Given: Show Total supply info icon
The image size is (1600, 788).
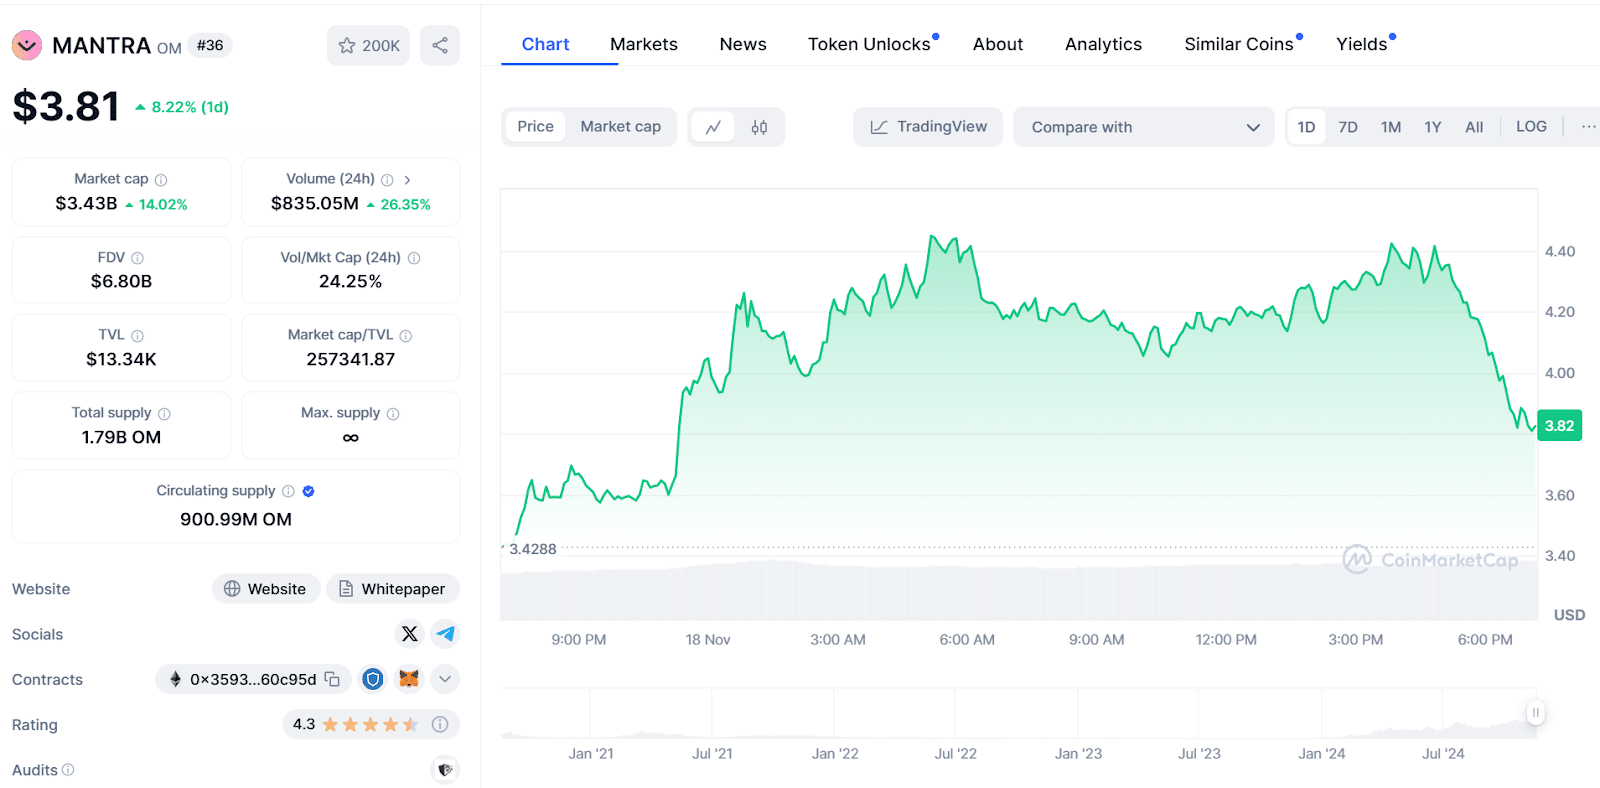Looking at the screenshot, I should click(x=164, y=414).
